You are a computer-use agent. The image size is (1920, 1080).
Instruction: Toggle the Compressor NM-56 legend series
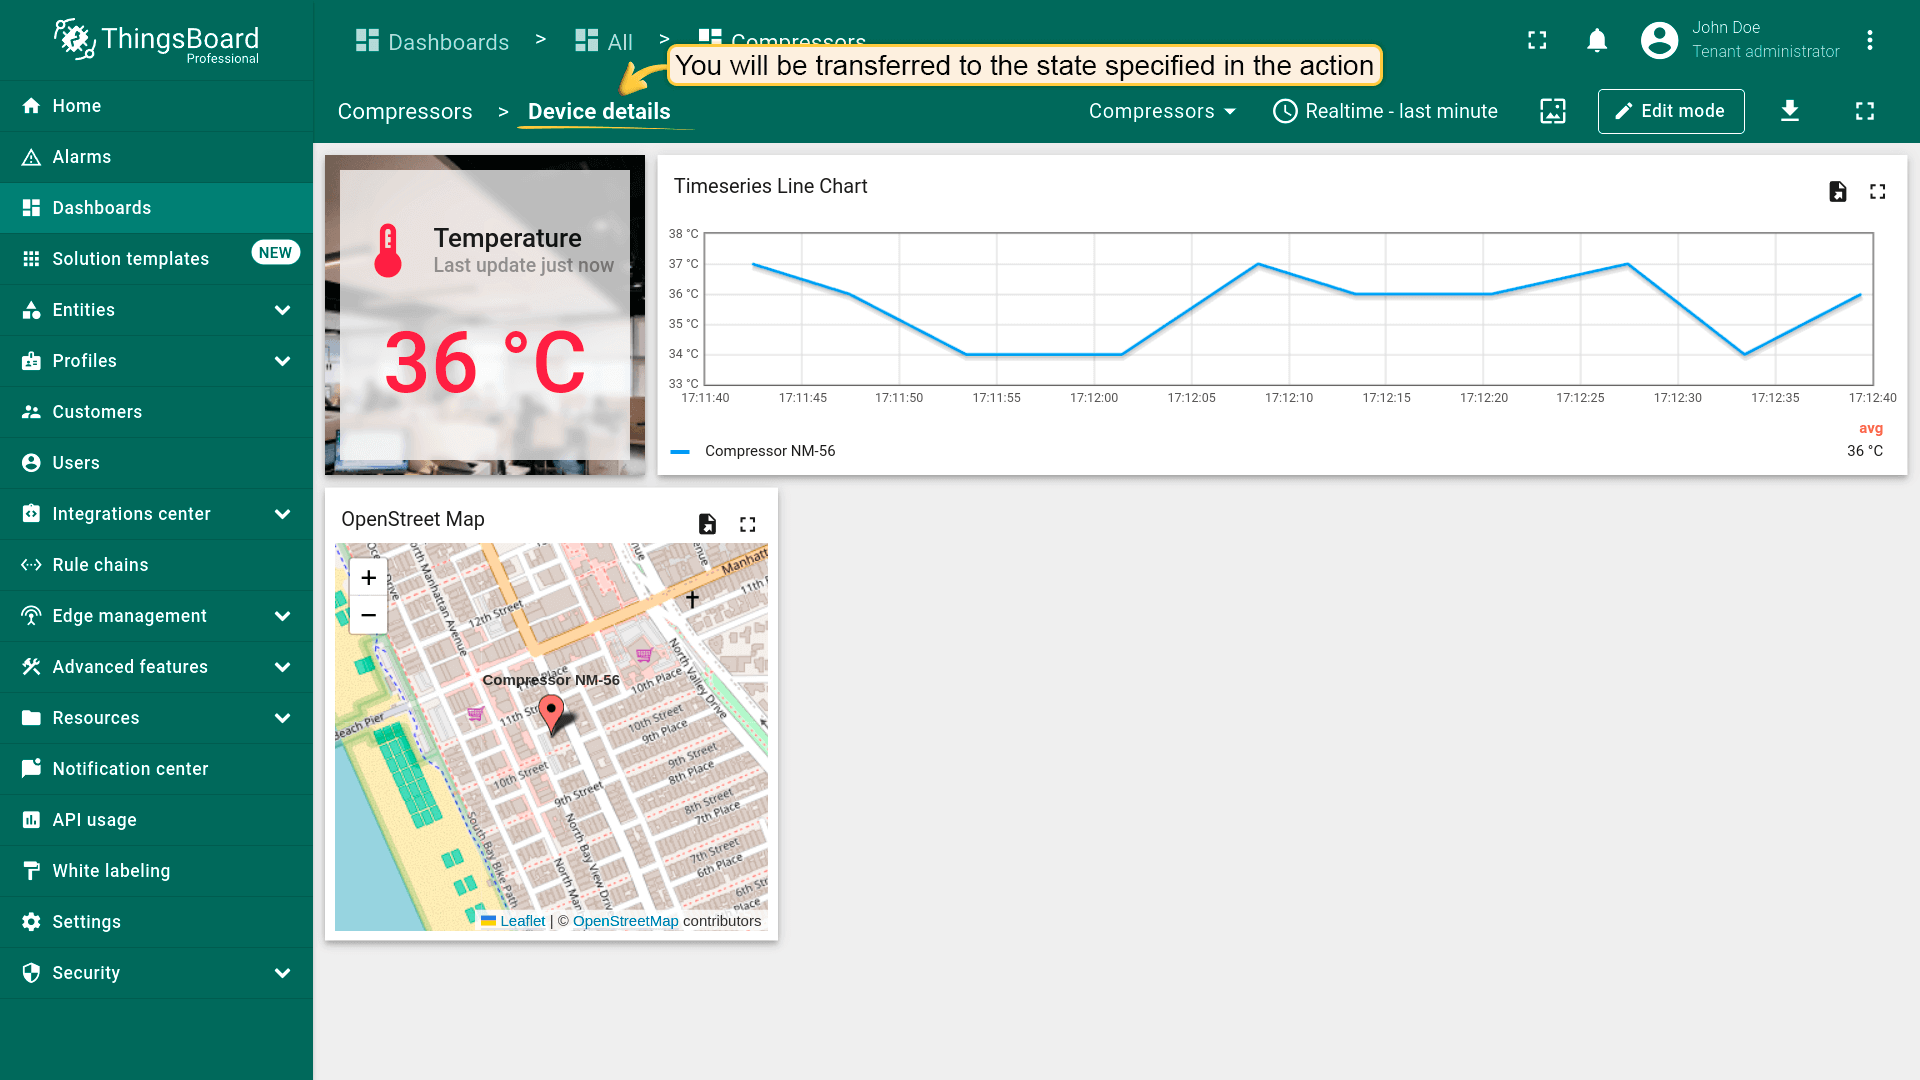(x=769, y=451)
